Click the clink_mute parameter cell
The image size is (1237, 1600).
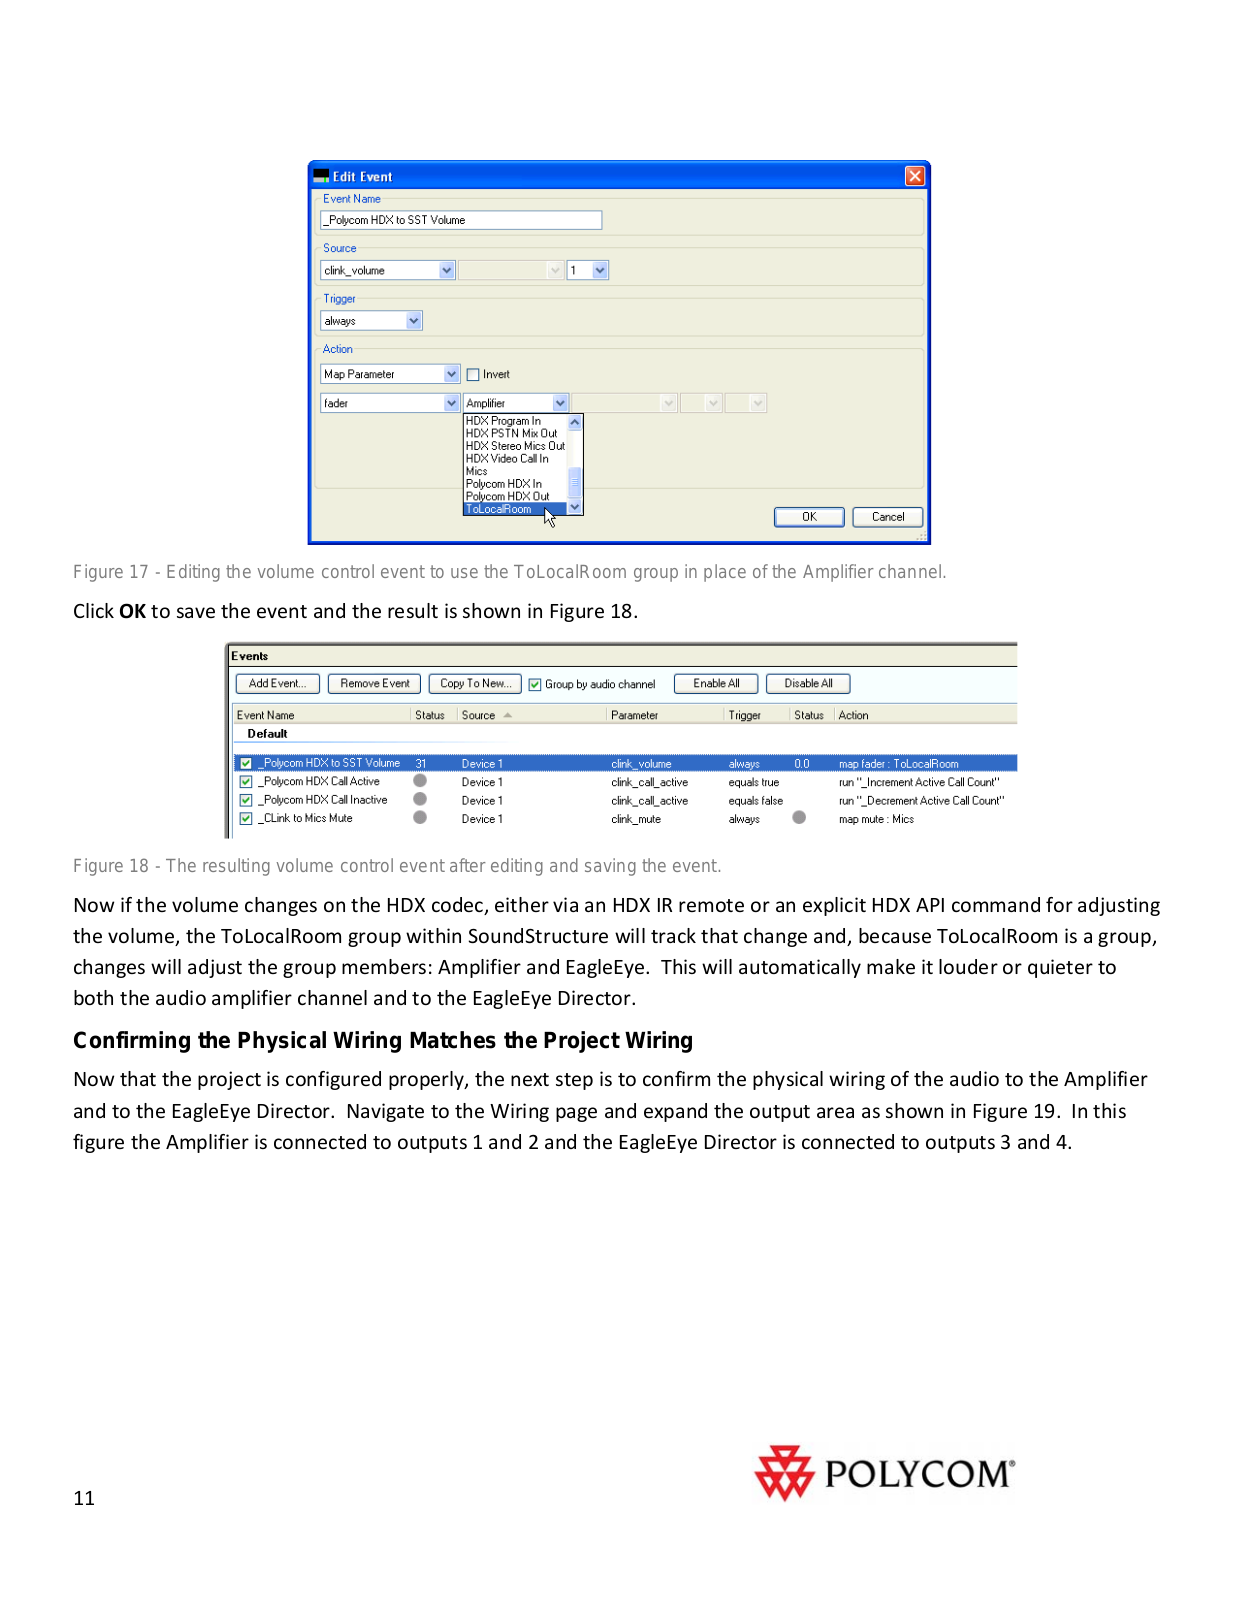pos(636,819)
